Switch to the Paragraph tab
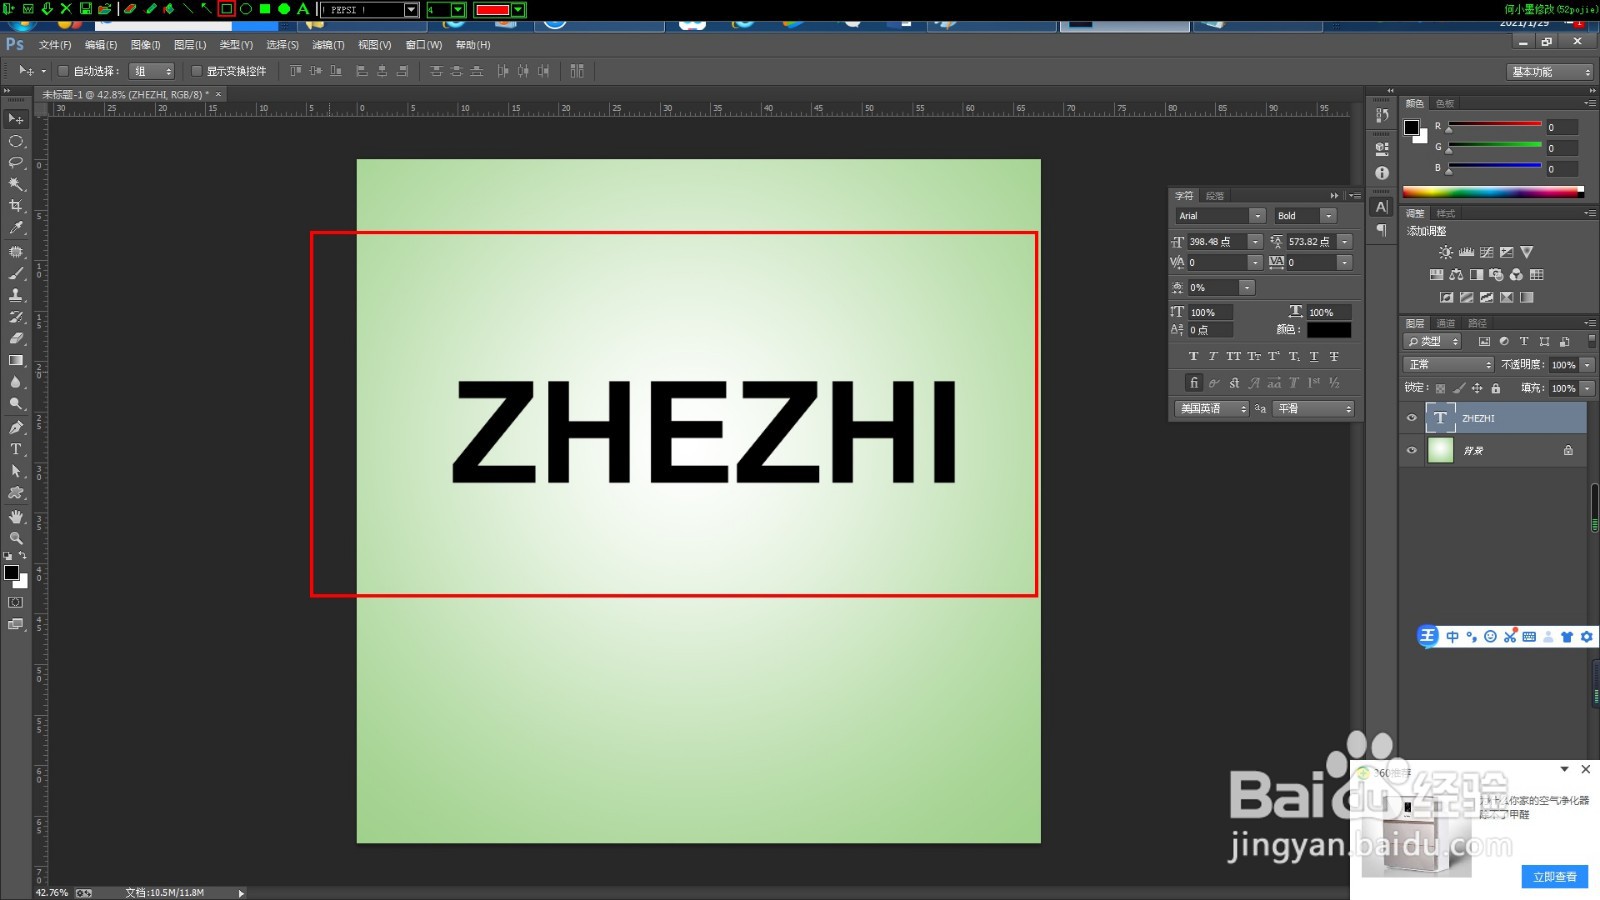 [1215, 196]
